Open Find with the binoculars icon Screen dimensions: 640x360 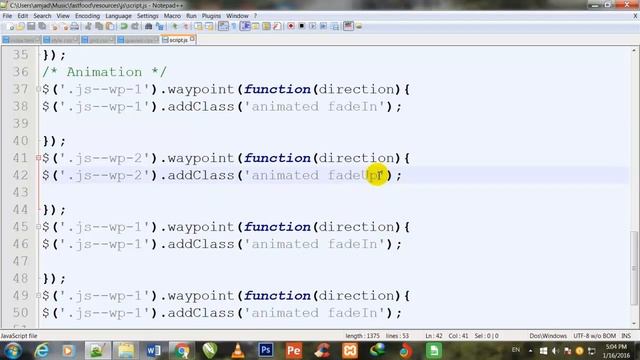[x=149, y=27]
